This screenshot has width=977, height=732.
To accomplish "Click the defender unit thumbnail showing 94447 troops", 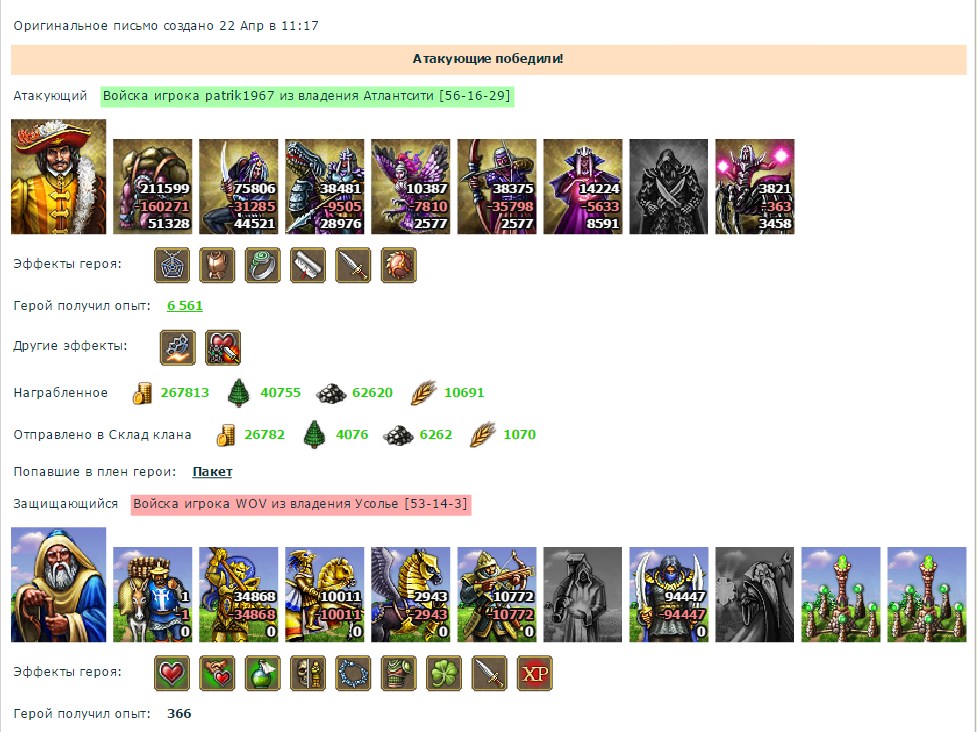I will (669, 595).
